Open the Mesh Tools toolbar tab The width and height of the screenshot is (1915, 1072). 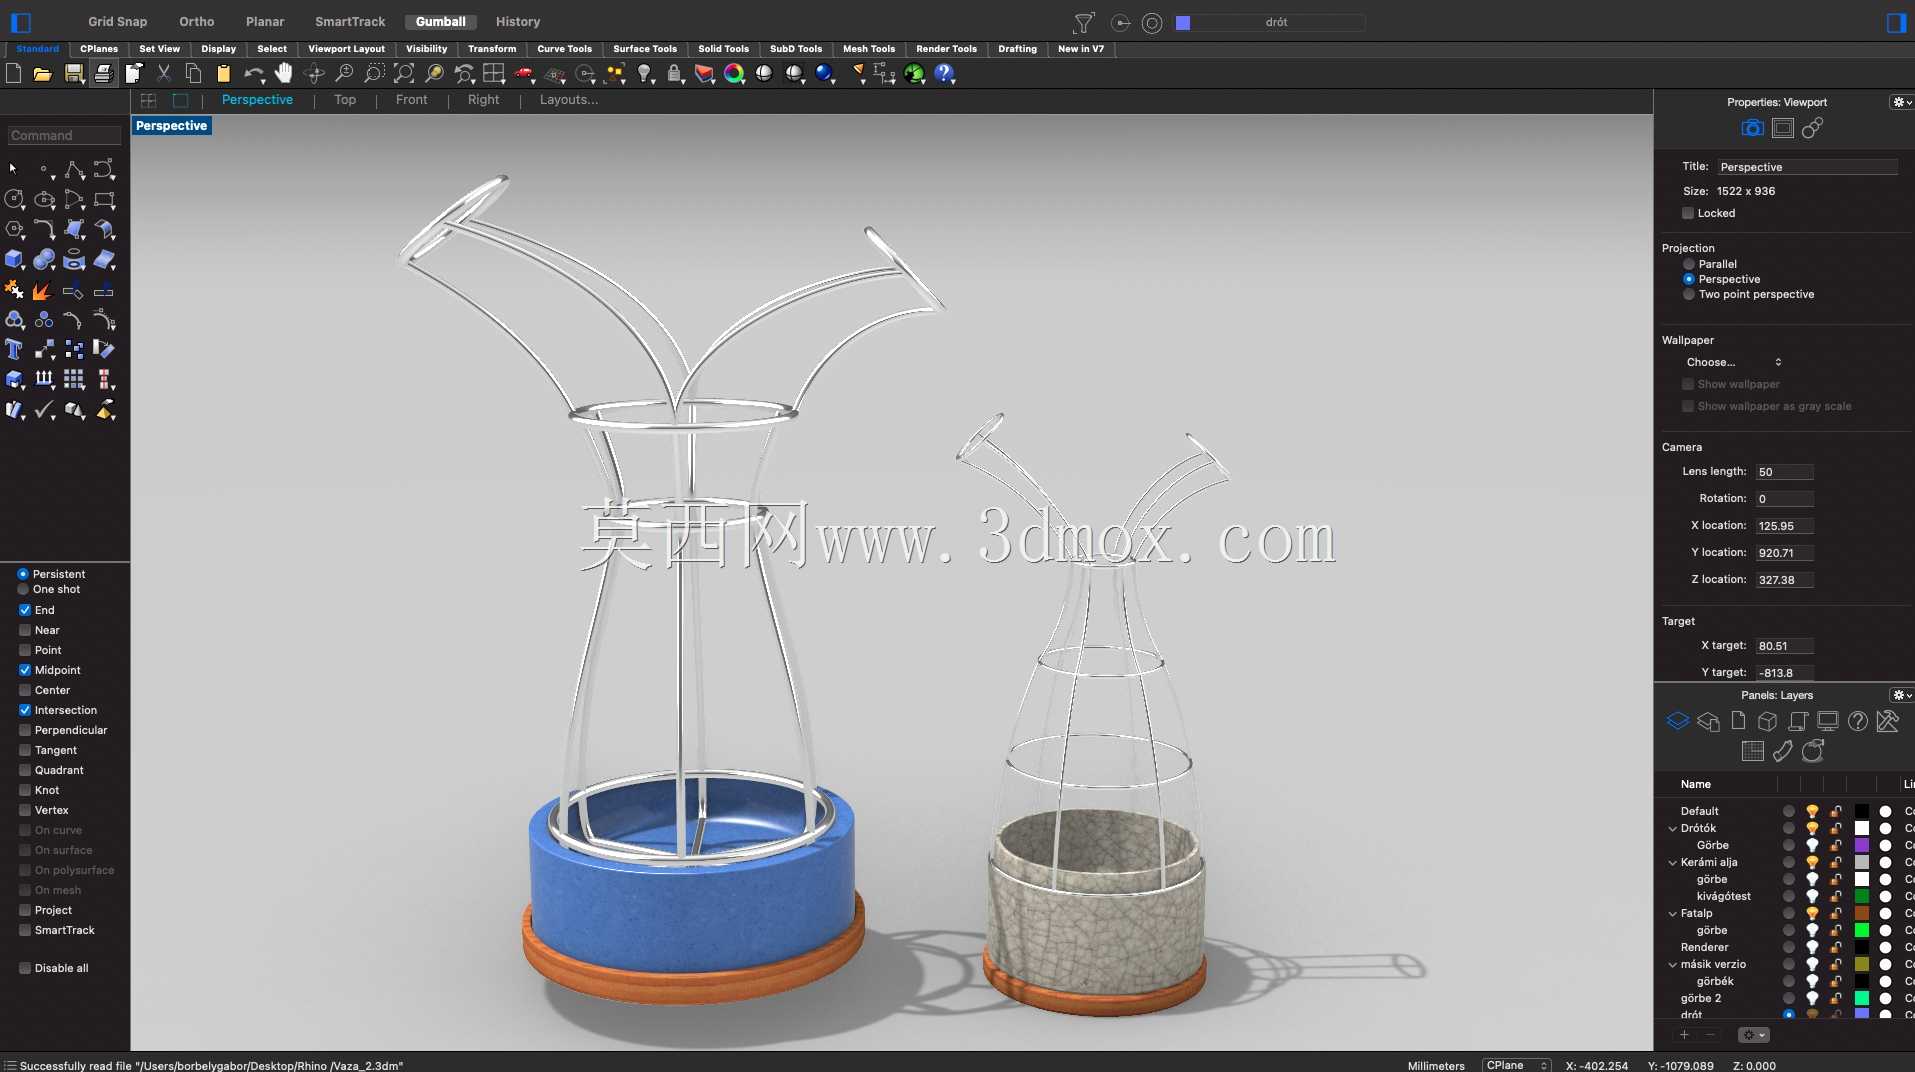click(868, 48)
